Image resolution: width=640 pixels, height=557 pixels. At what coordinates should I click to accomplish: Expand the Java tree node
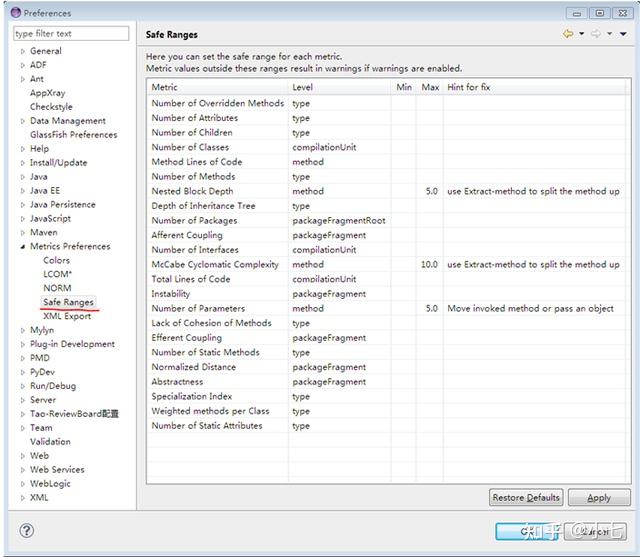pyautogui.click(x=23, y=177)
